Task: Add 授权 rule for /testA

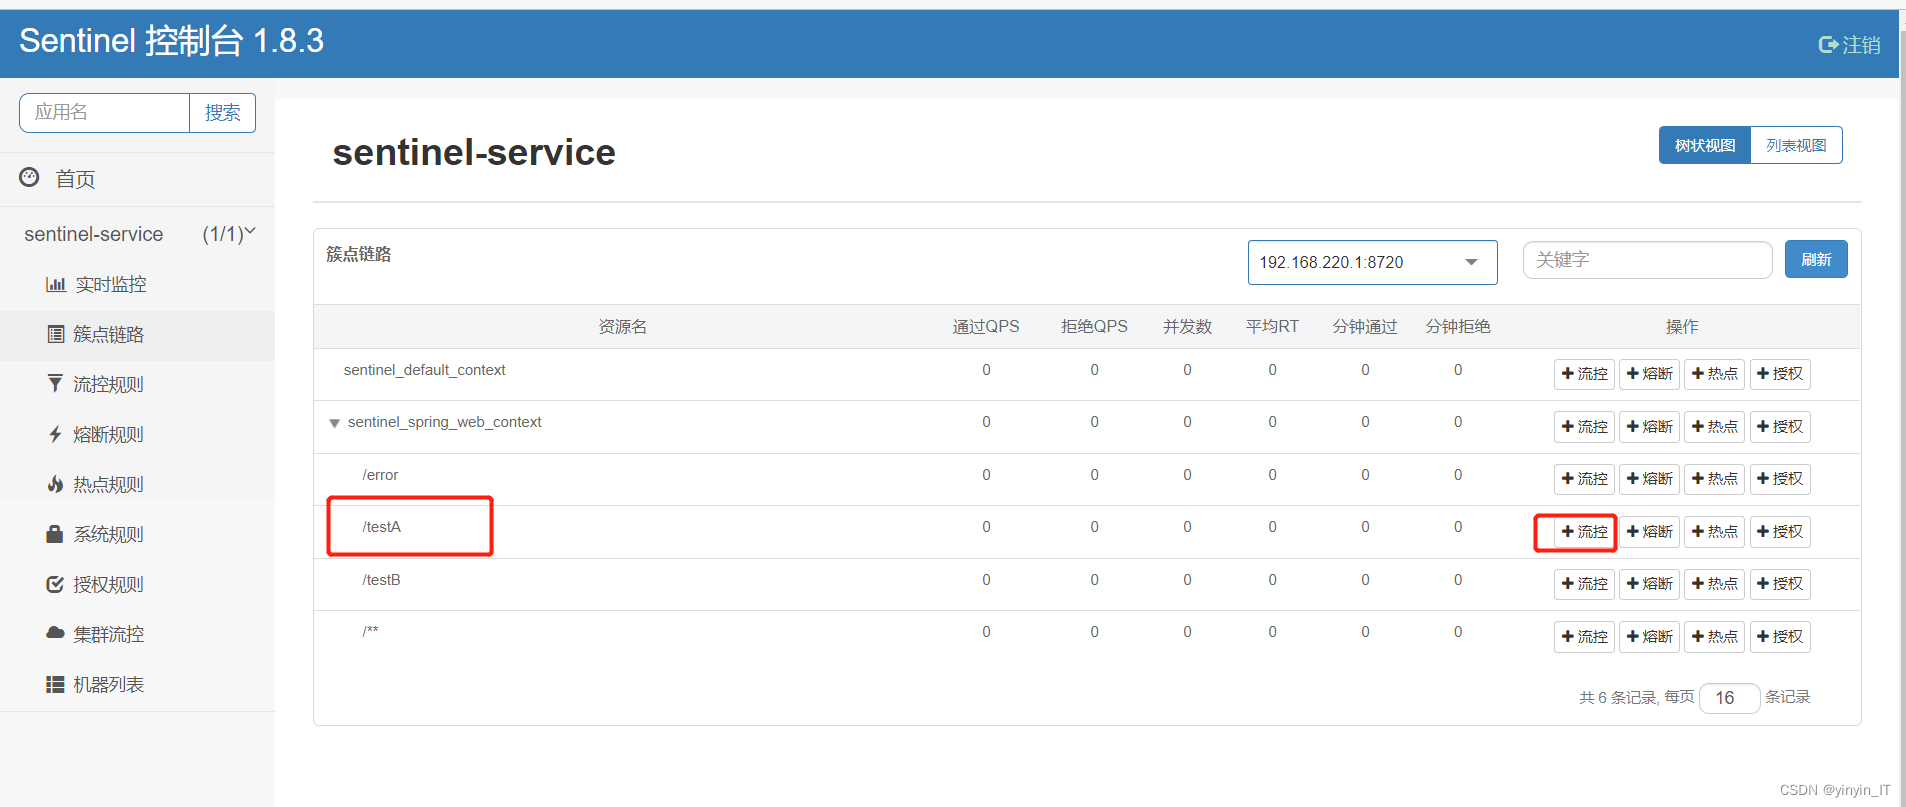Action: pos(1780,532)
